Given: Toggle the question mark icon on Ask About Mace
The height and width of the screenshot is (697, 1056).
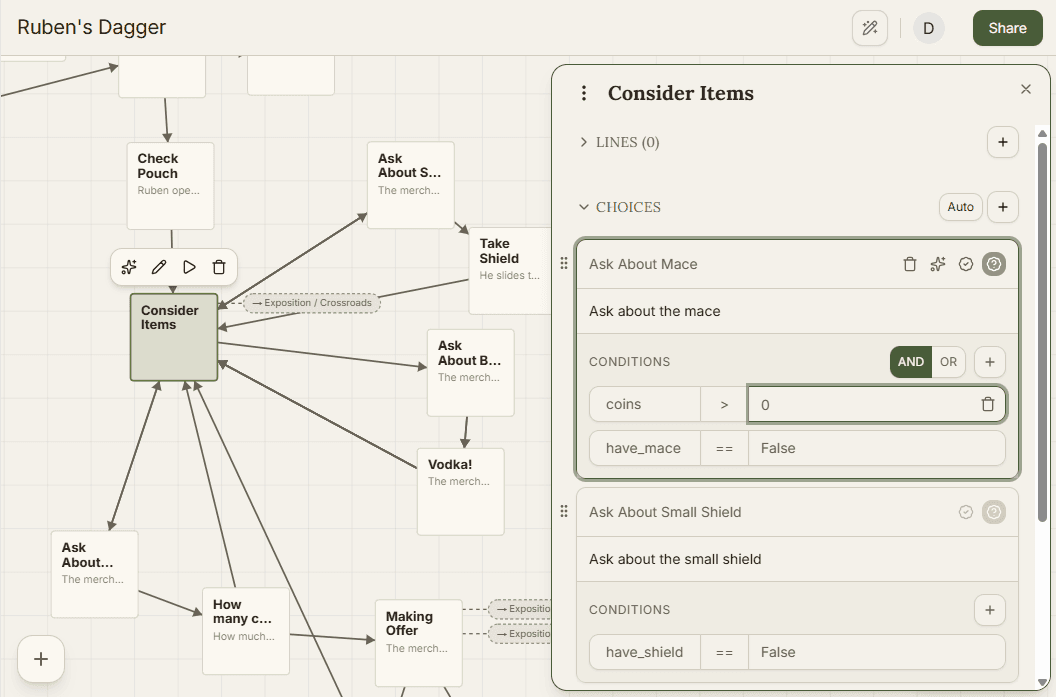Looking at the screenshot, I should point(993,264).
